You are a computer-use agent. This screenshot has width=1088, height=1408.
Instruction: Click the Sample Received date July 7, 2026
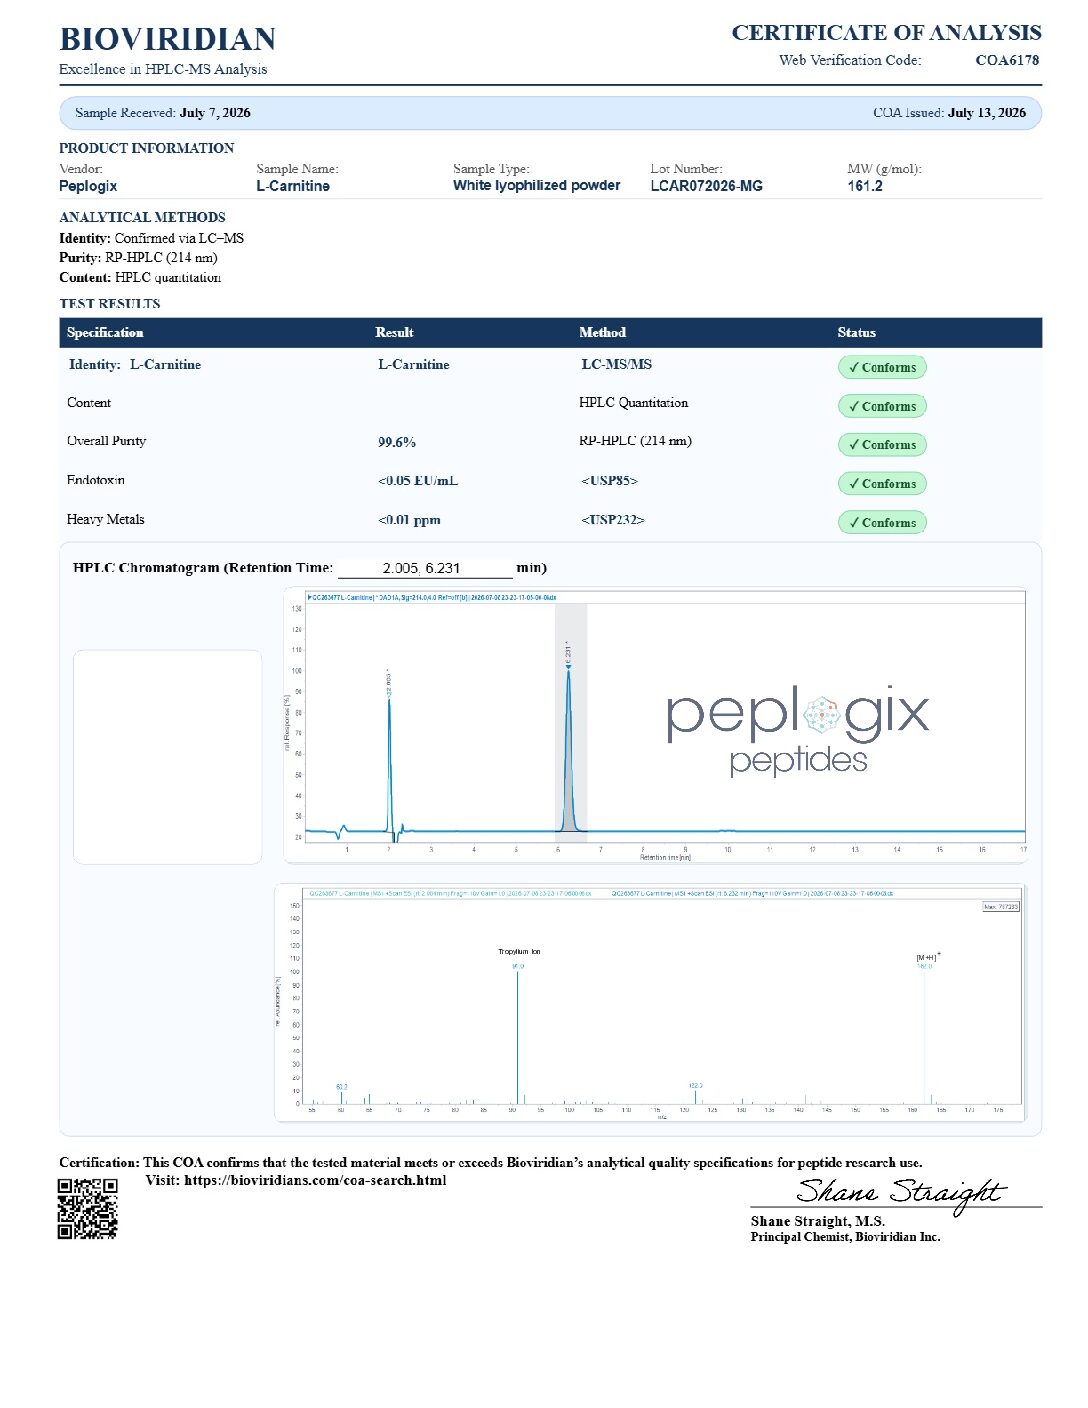click(x=215, y=113)
